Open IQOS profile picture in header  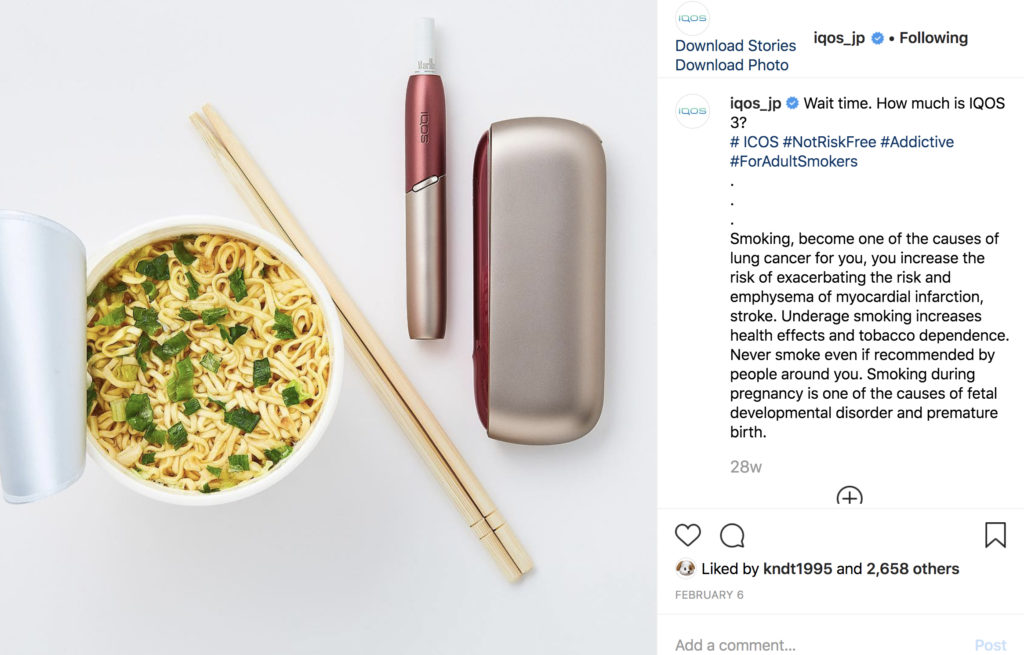point(692,18)
